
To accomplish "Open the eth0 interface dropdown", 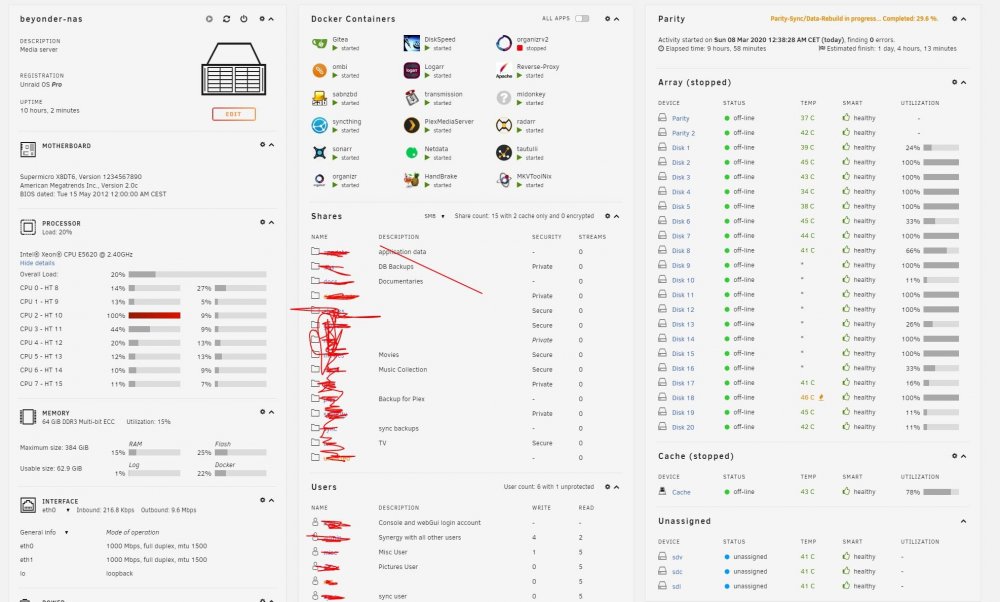I will pyautogui.click(x=55, y=510).
